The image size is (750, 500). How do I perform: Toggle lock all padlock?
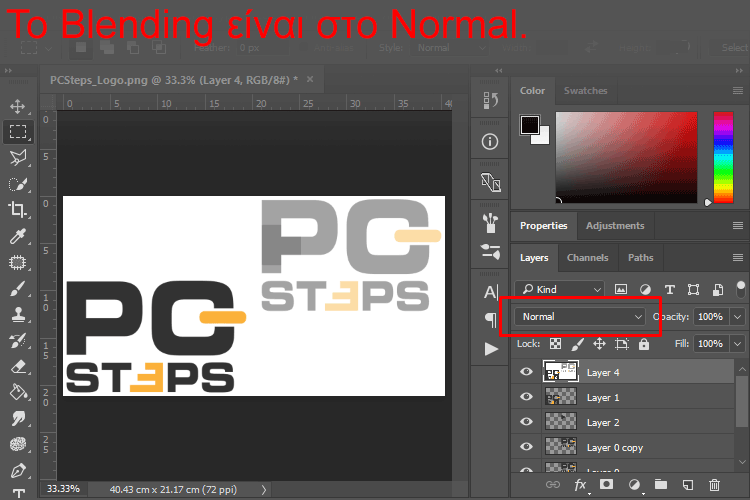click(644, 344)
